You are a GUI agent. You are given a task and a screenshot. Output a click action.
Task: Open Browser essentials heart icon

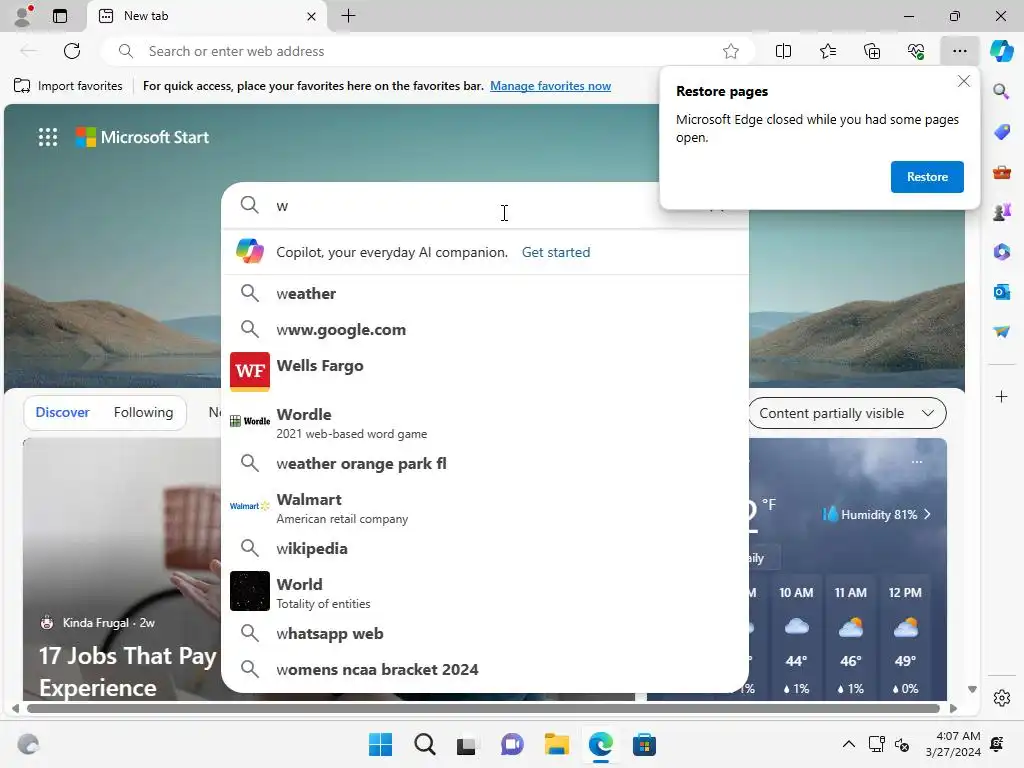coord(916,51)
